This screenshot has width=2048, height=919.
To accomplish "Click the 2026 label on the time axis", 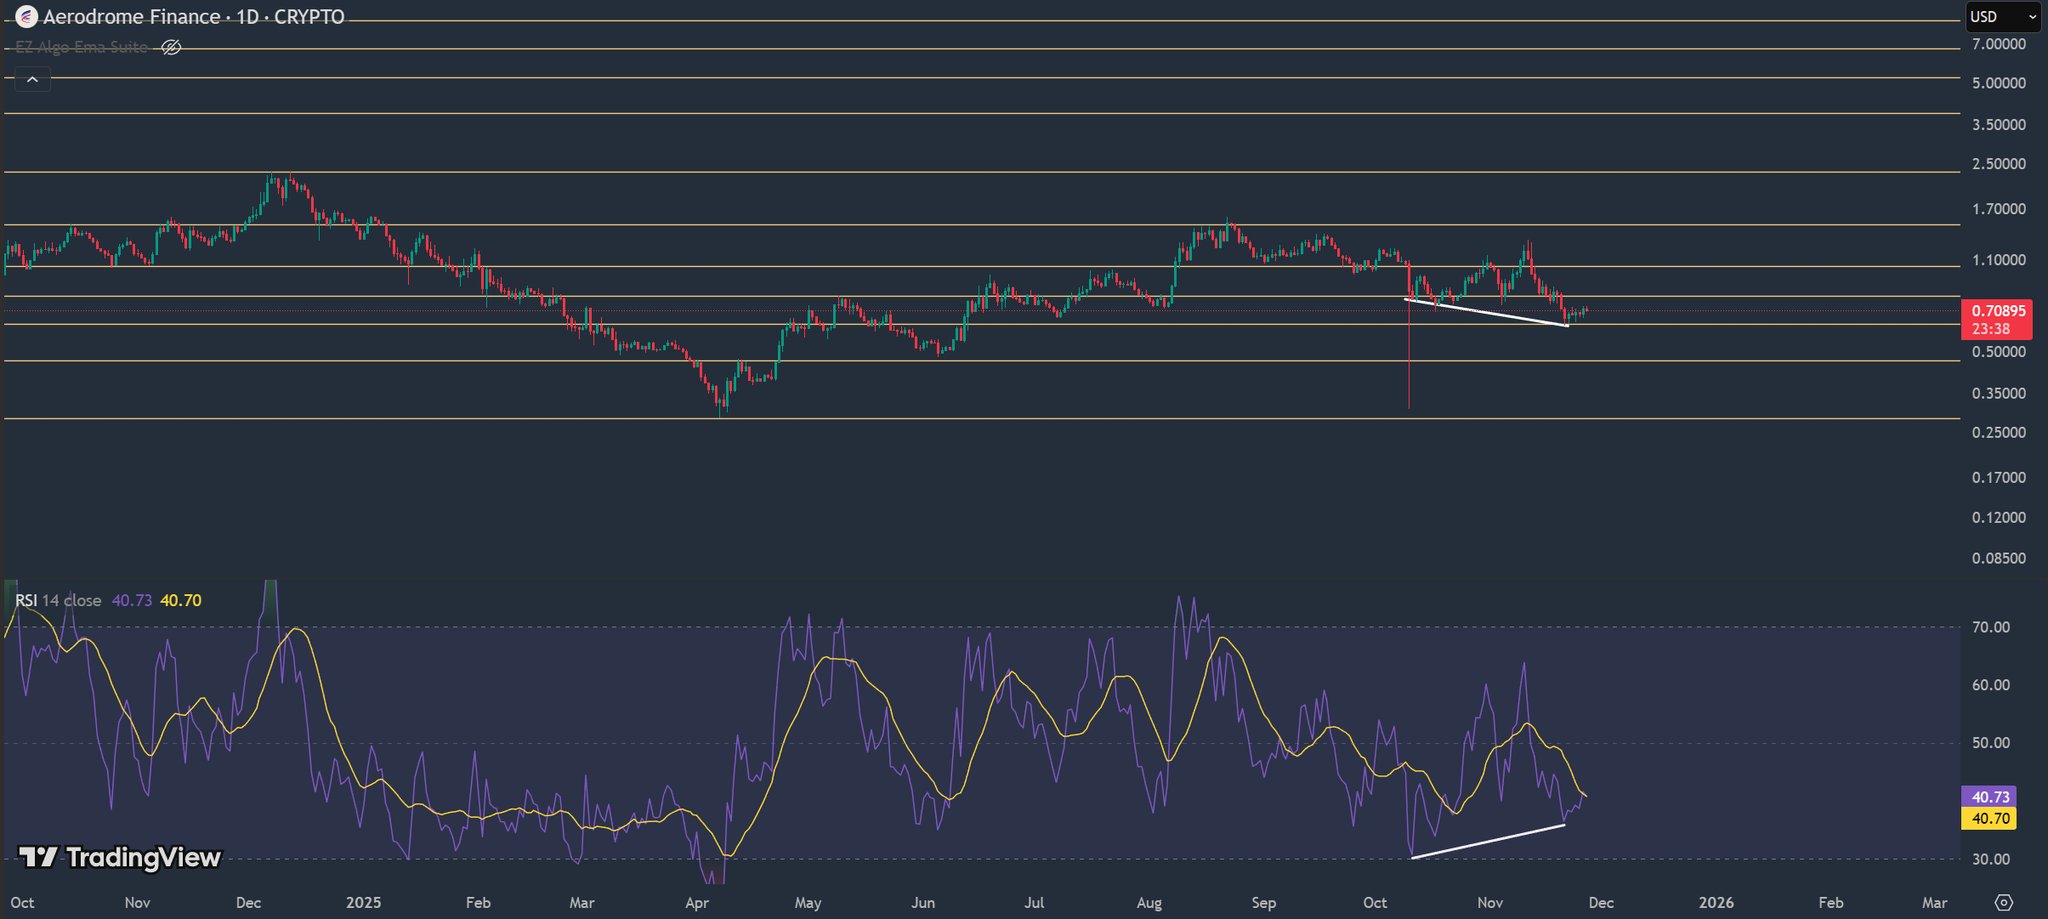I will click(x=1716, y=902).
